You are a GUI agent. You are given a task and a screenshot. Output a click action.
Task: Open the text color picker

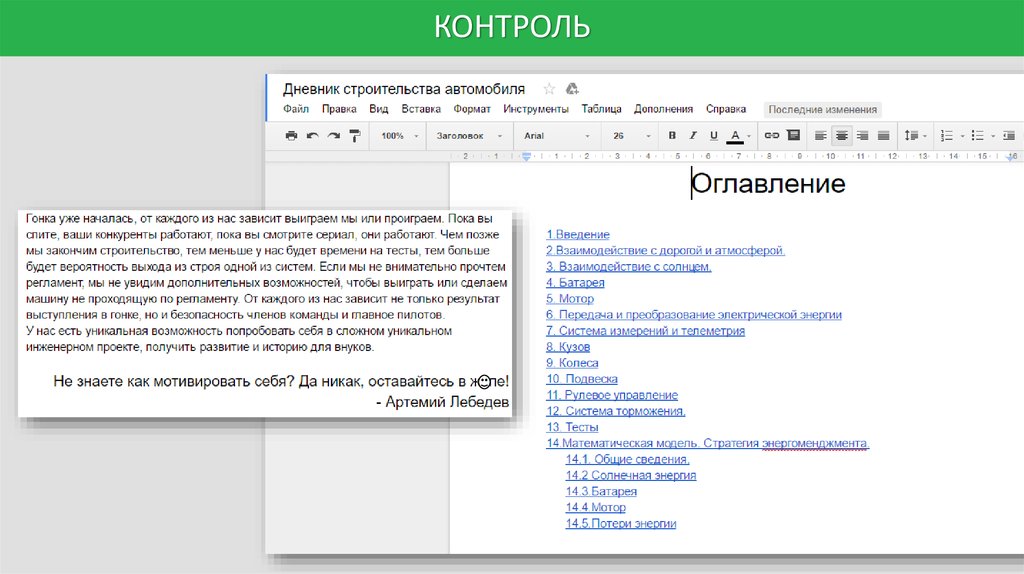tap(736, 135)
